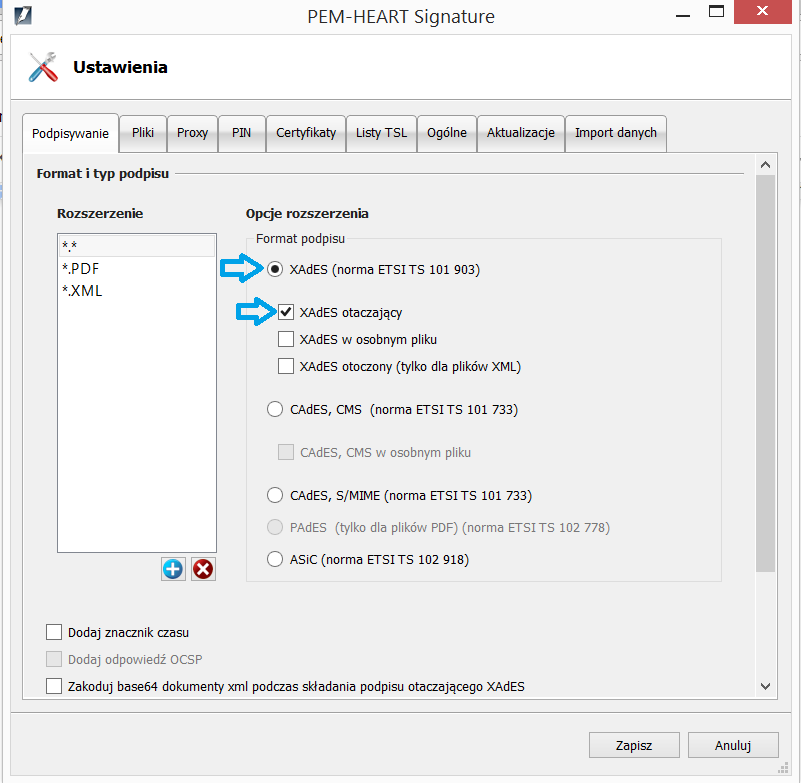Click the PEM-HEART app icon in title bar
This screenshot has width=801, height=783.
[x=23, y=15]
